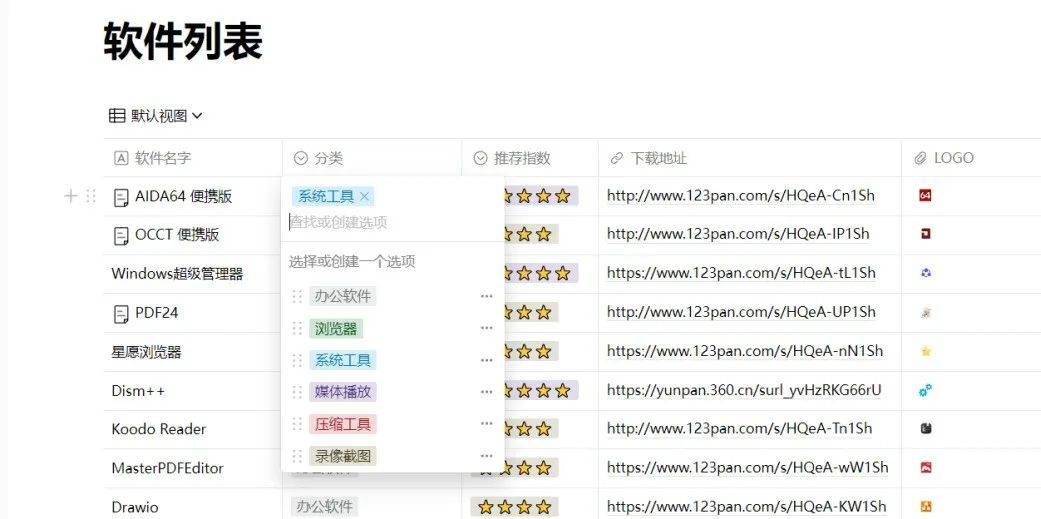Click the 查找或创建选项 search field
The height and width of the screenshot is (519, 1041).
coord(390,222)
